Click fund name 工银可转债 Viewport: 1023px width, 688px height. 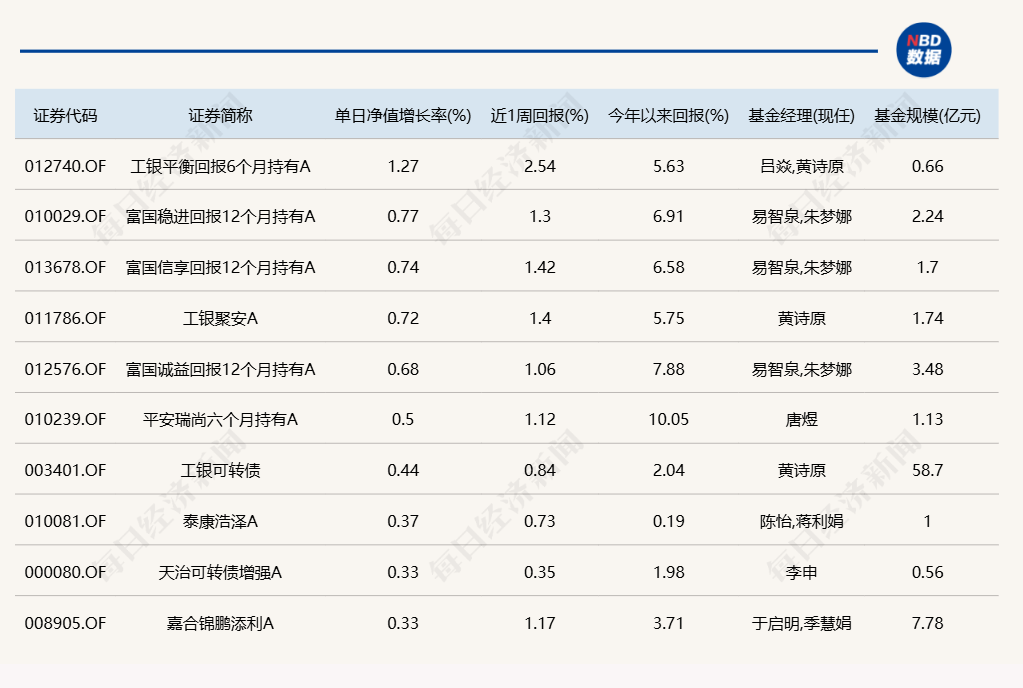tap(221, 470)
